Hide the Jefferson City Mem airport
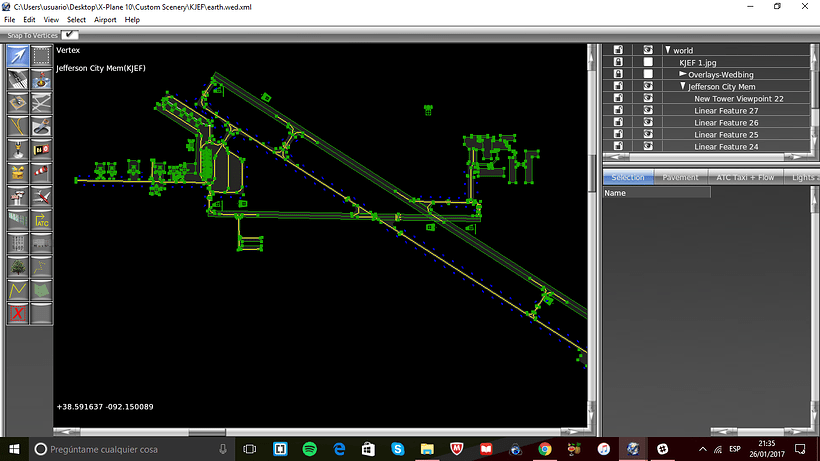Image resolution: width=820 pixels, height=461 pixels. click(x=648, y=86)
